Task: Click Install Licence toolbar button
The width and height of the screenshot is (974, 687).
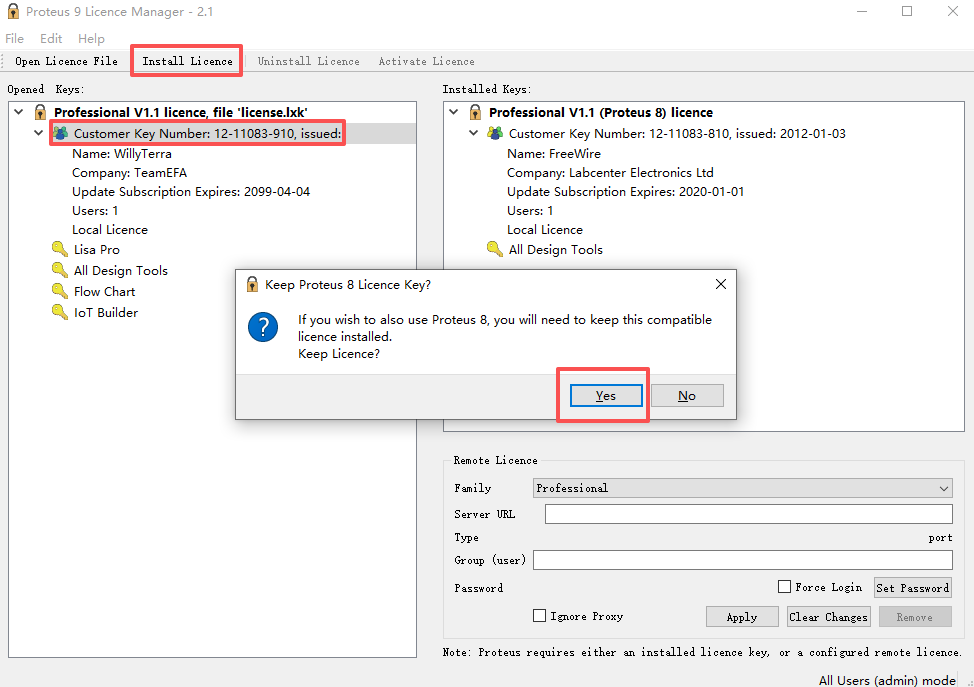Action: point(187,61)
